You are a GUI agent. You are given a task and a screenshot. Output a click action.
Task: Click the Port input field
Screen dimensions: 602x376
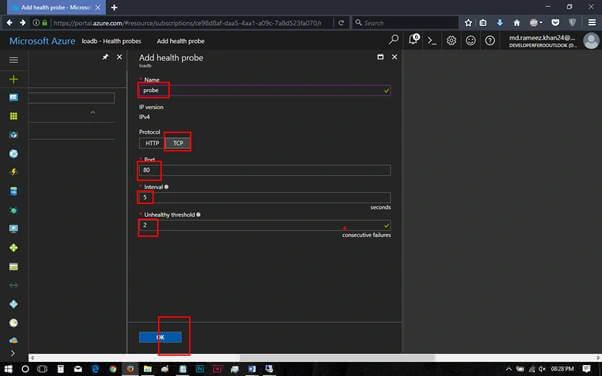pos(265,170)
